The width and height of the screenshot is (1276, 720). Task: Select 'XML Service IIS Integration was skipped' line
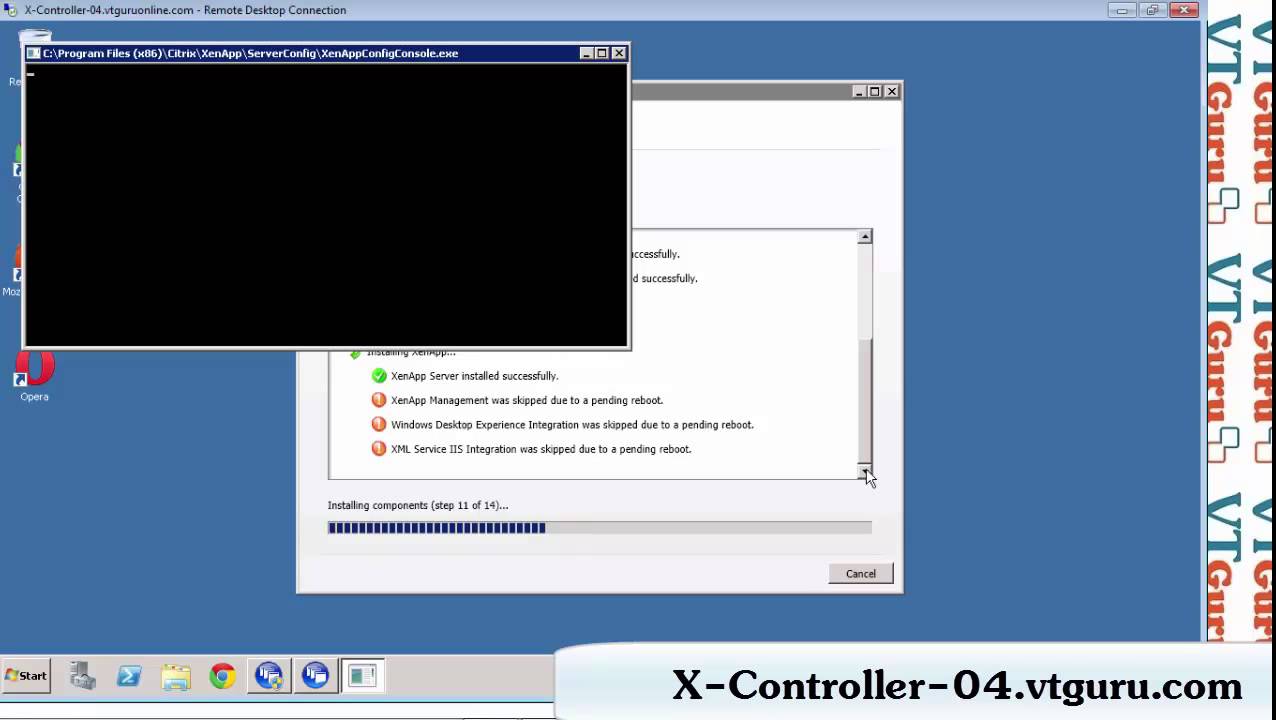[541, 449]
